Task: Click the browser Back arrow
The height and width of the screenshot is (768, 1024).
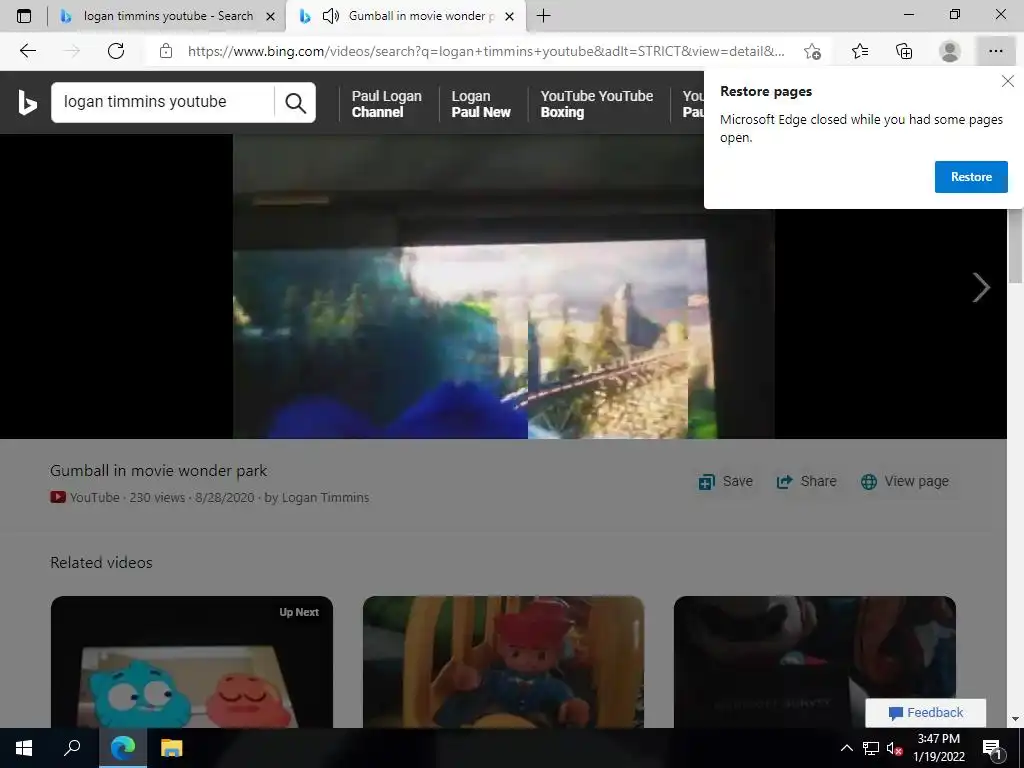Action: coord(27,51)
